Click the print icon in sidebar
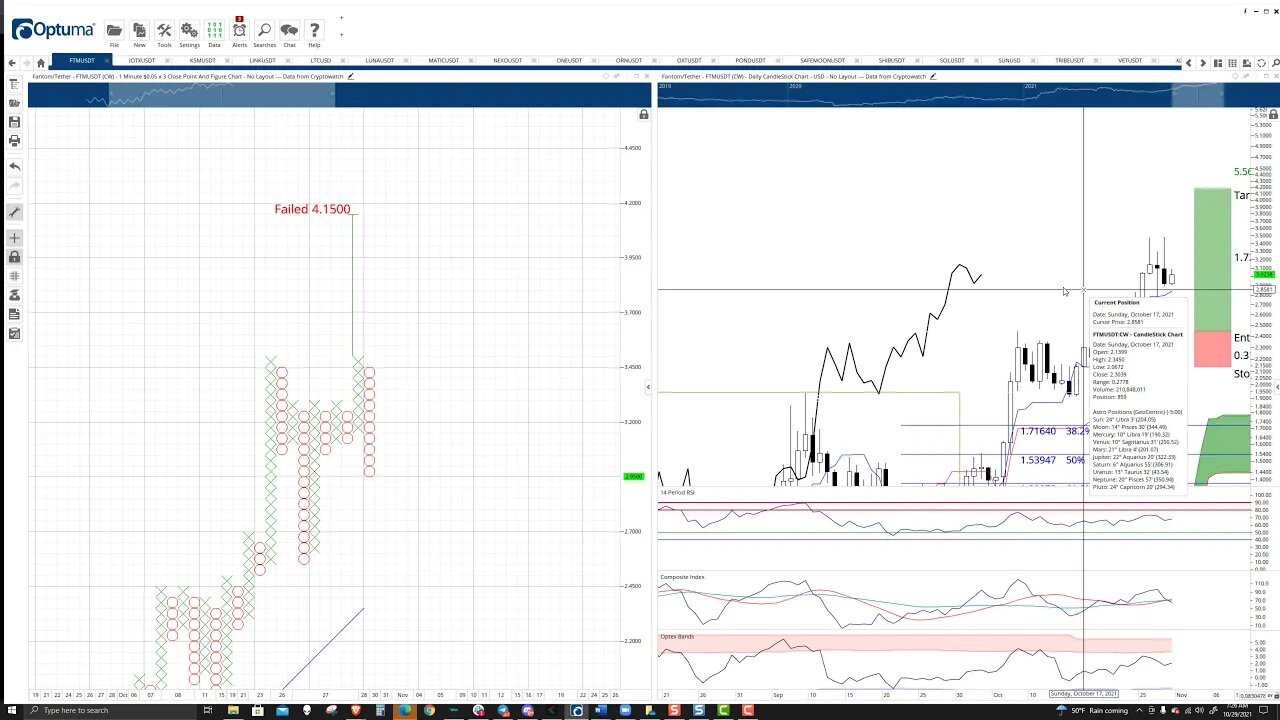Image resolution: width=1280 pixels, height=720 pixels. [x=14, y=141]
